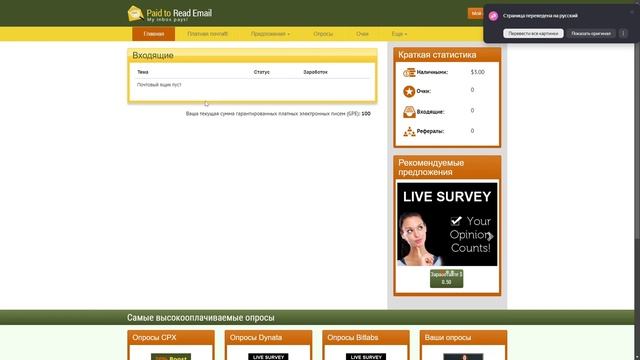Click the Краткая статистика panel header
This screenshot has width=640, height=360.
coord(447,55)
